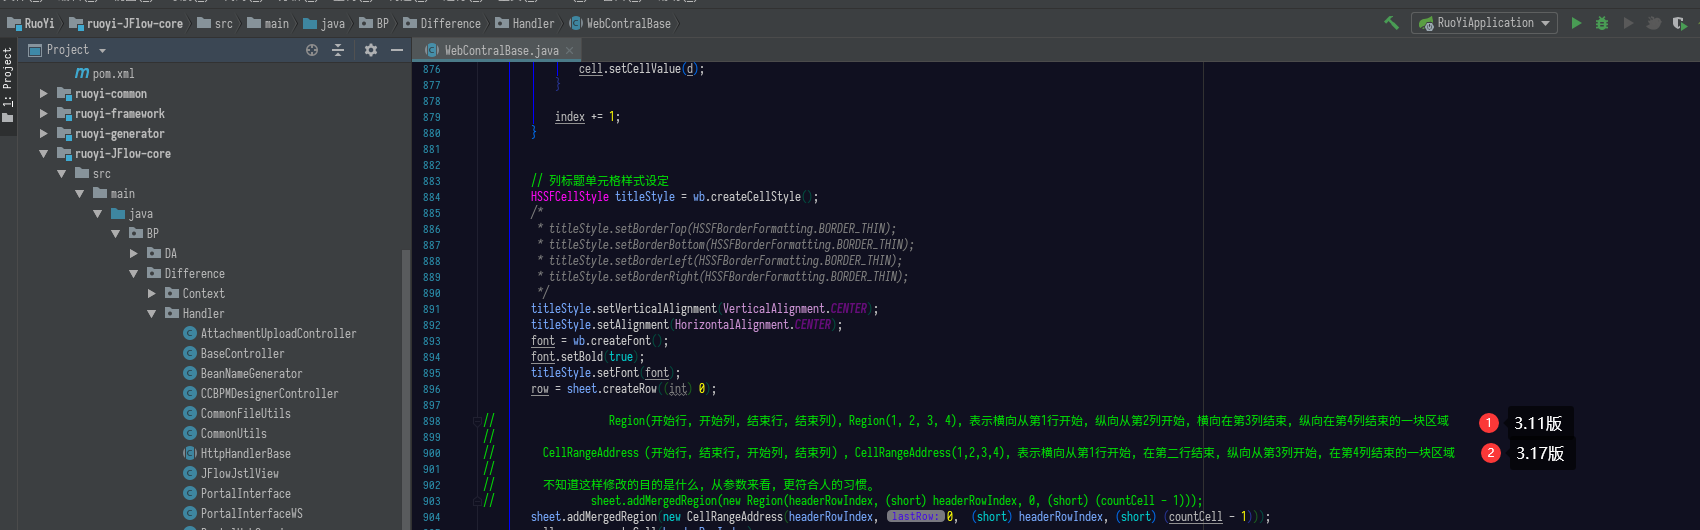
Task: Open PortalInterface class file
Action: coord(236,494)
